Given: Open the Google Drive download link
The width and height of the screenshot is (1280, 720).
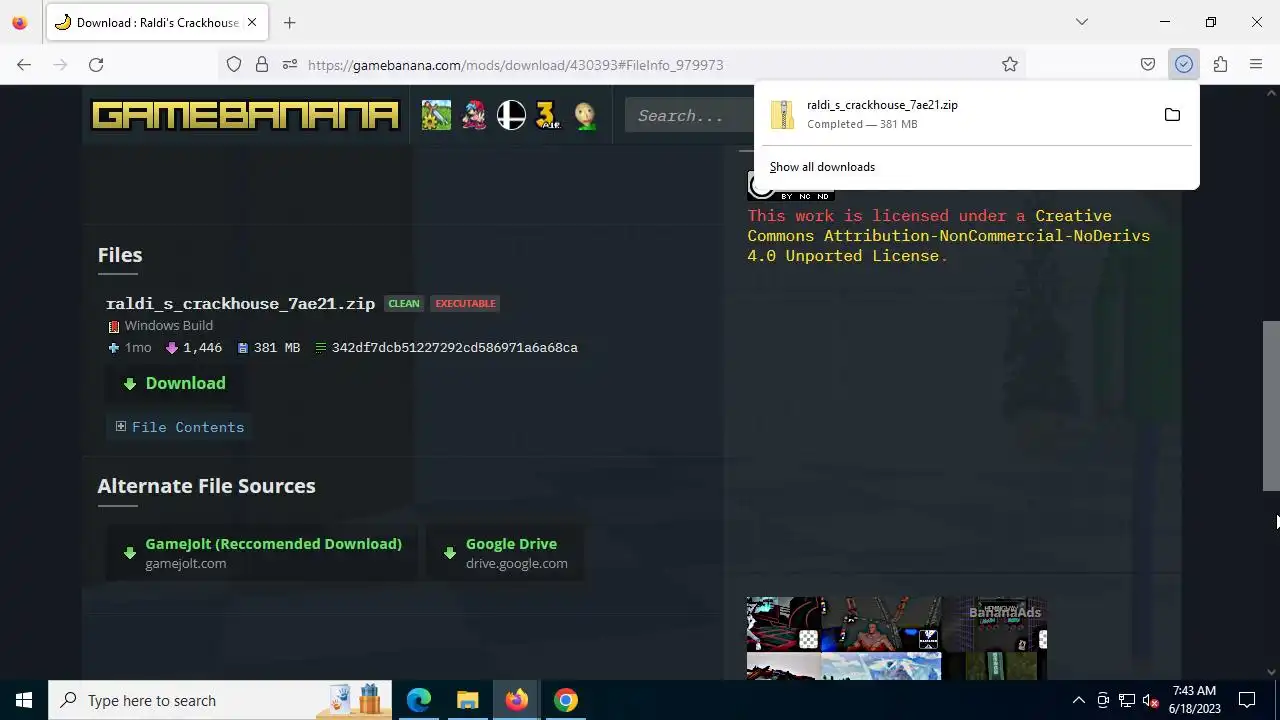Looking at the screenshot, I should point(506,553).
